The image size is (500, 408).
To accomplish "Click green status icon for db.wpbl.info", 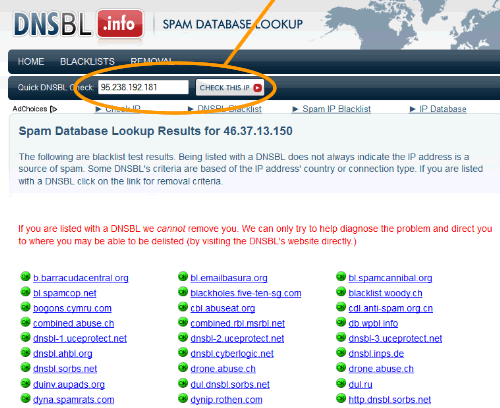I will point(341,322).
